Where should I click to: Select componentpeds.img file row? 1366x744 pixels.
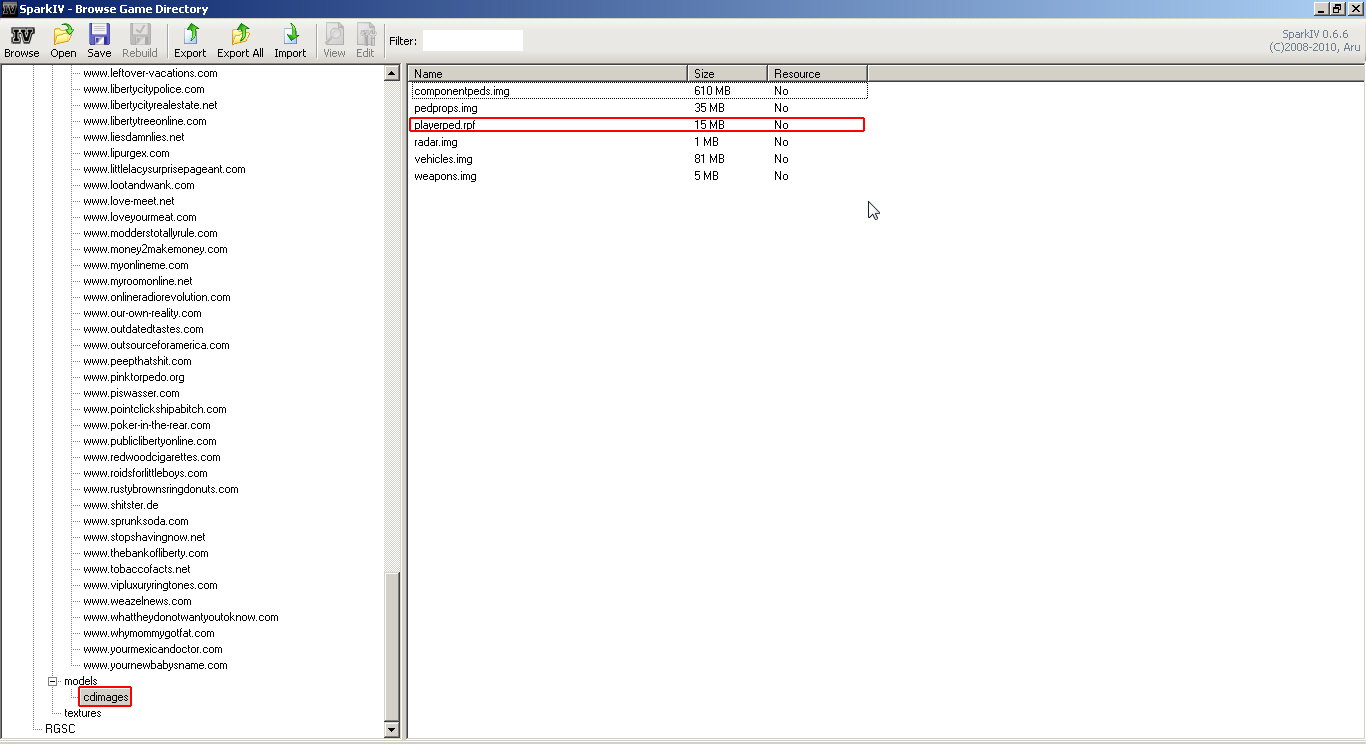pyautogui.click(x=637, y=91)
